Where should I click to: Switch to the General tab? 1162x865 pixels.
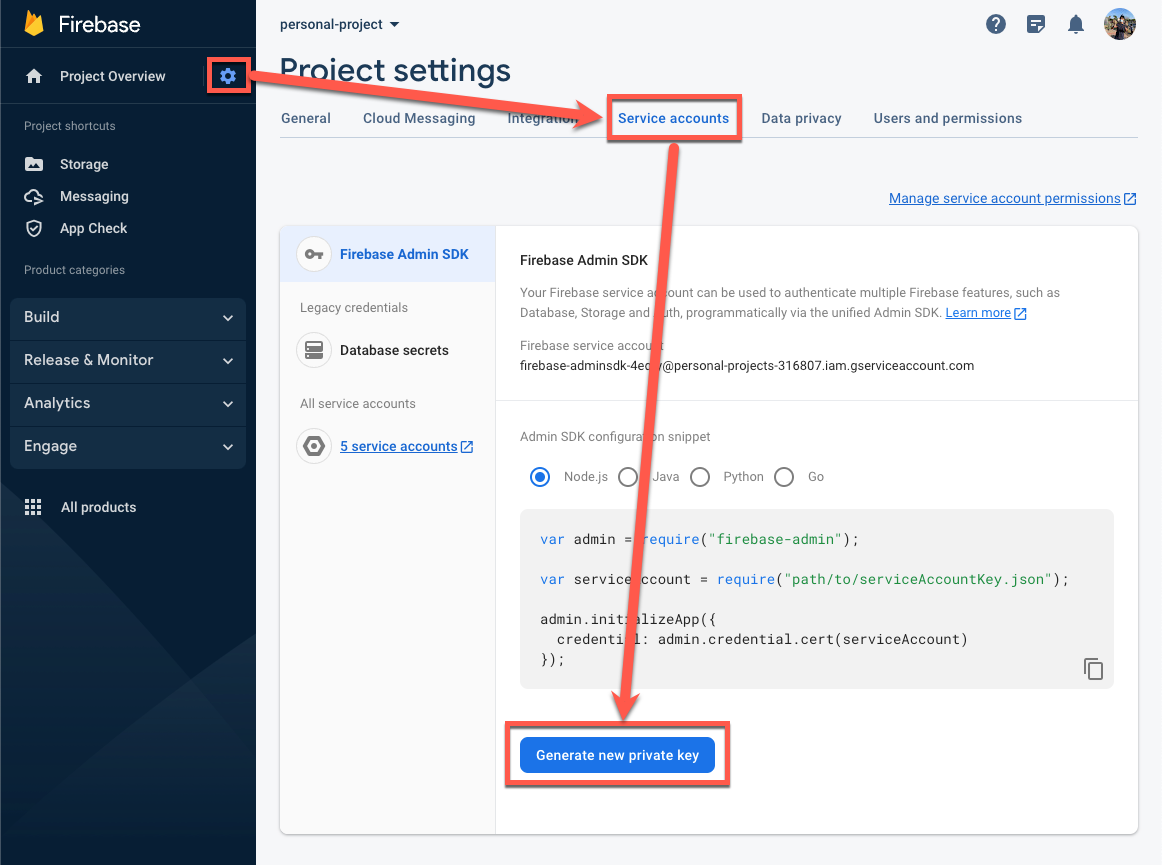(x=306, y=118)
